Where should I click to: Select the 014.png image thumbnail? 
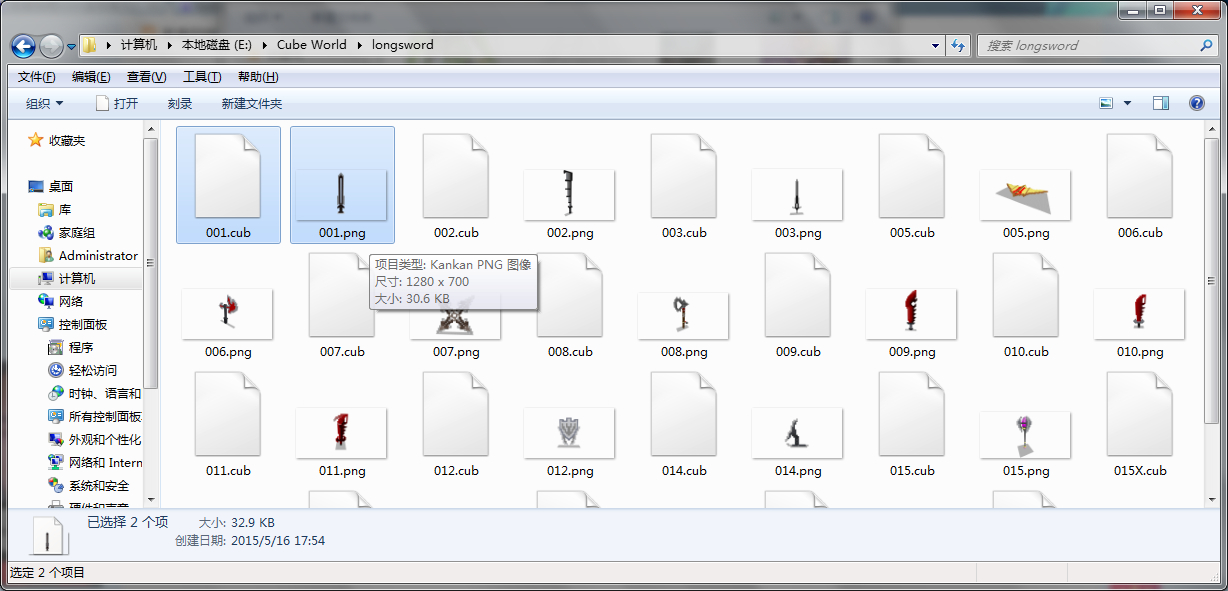pyautogui.click(x=798, y=432)
